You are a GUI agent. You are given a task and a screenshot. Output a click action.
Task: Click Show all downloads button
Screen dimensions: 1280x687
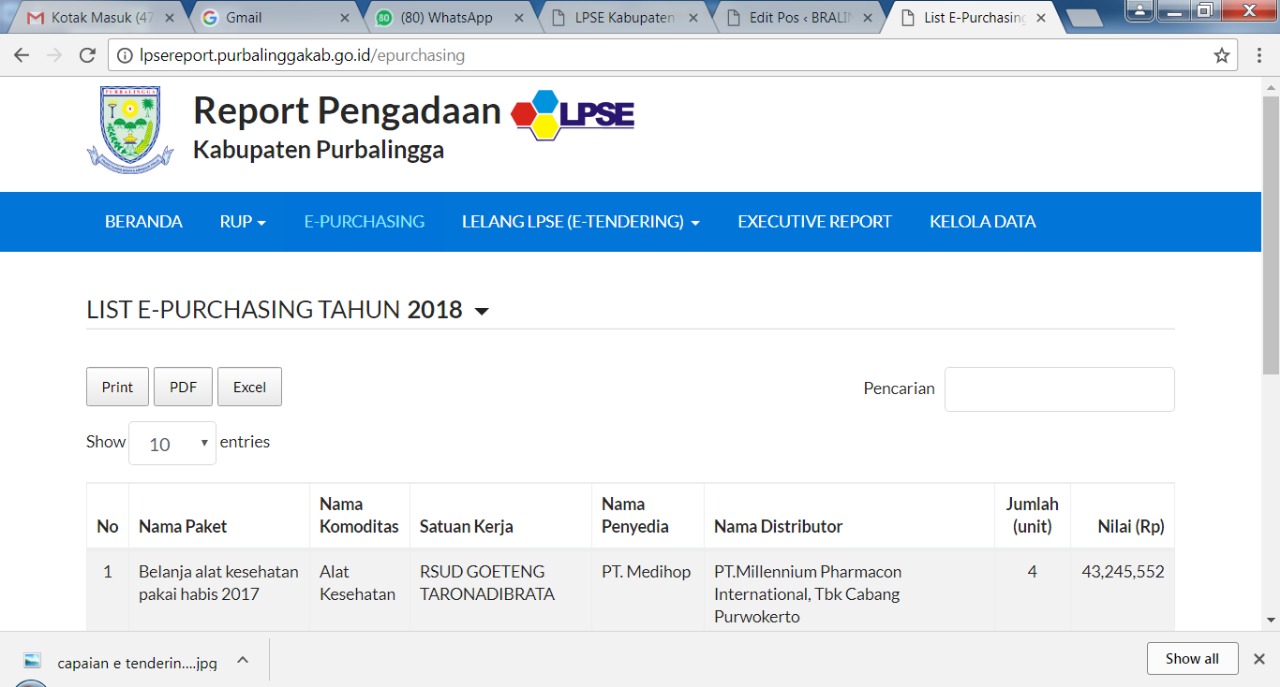[1192, 658]
